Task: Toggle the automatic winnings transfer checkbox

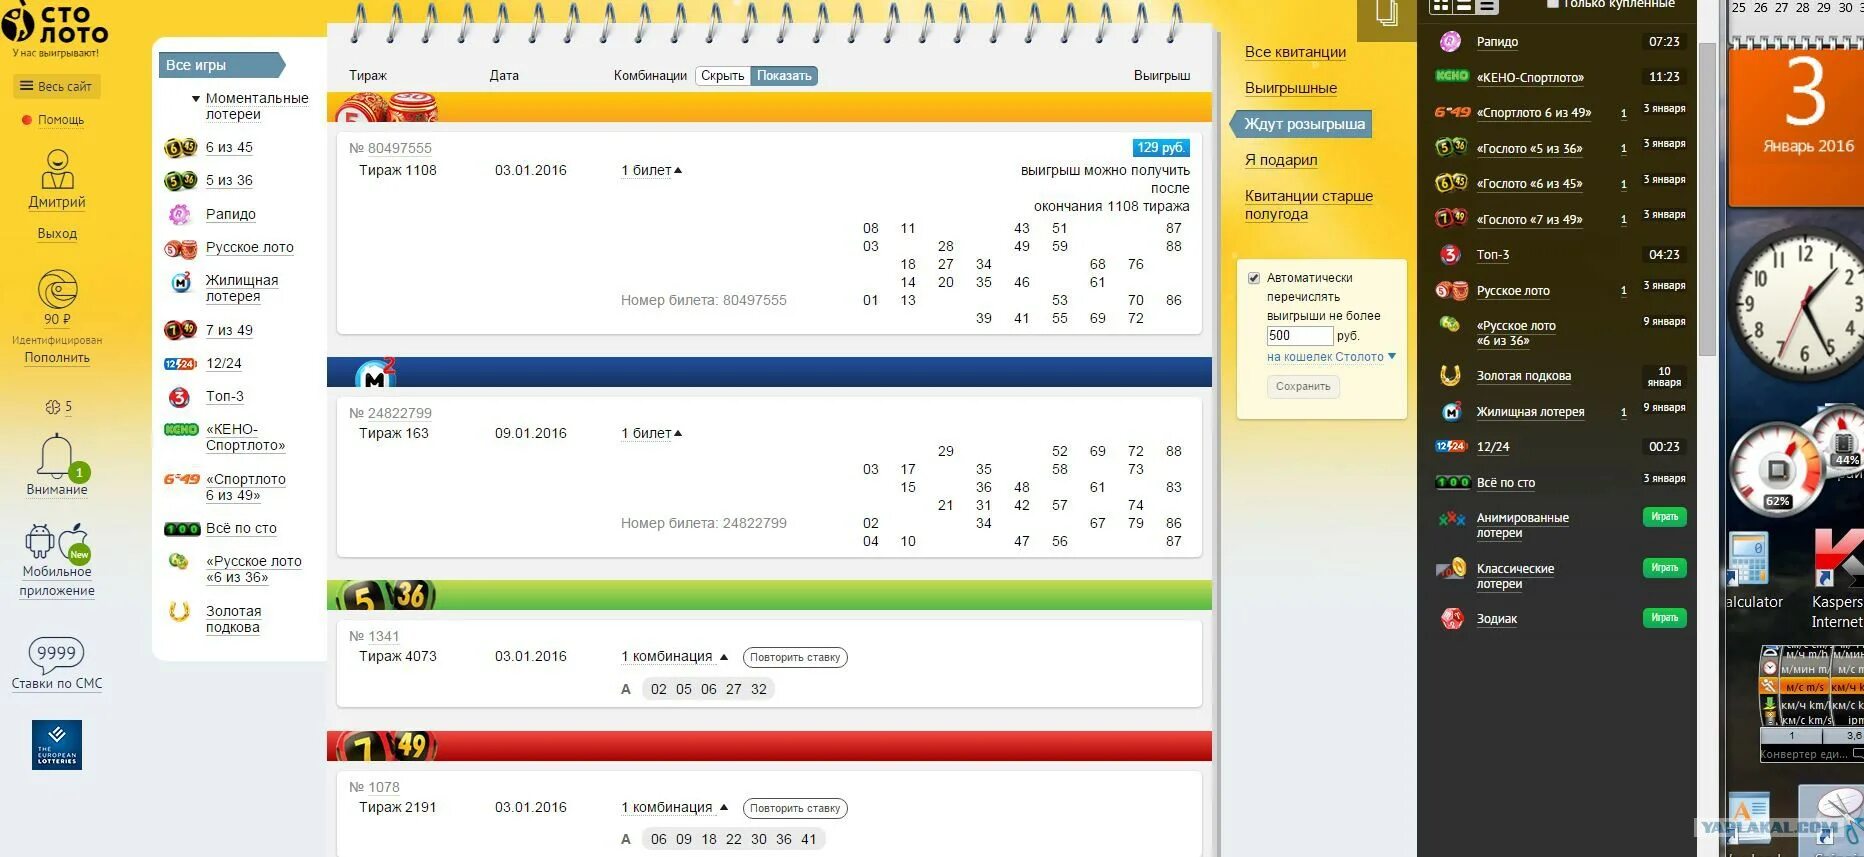Action: click(1254, 278)
